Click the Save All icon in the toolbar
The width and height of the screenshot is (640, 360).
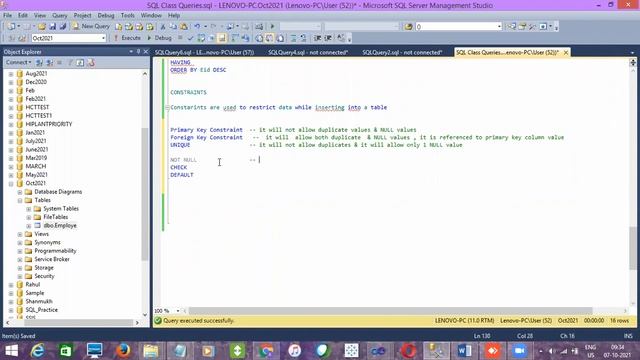[x=62, y=27]
